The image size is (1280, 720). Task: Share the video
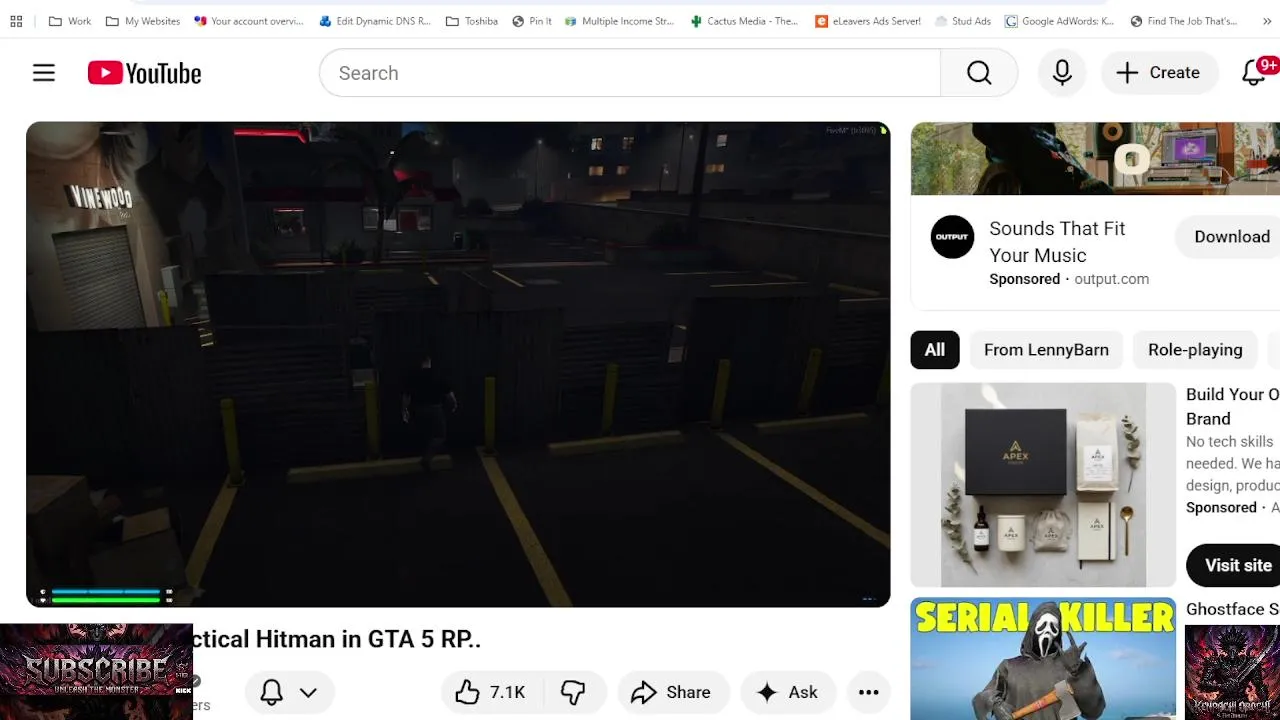pyautogui.click(x=671, y=692)
